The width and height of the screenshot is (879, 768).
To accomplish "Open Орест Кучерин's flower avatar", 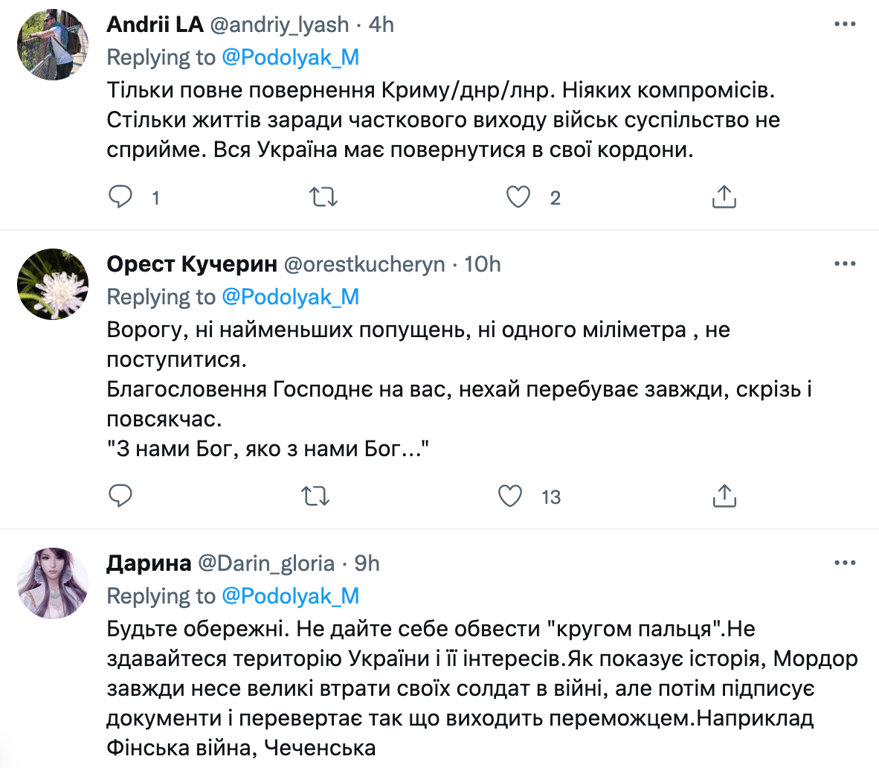I will [x=53, y=284].
